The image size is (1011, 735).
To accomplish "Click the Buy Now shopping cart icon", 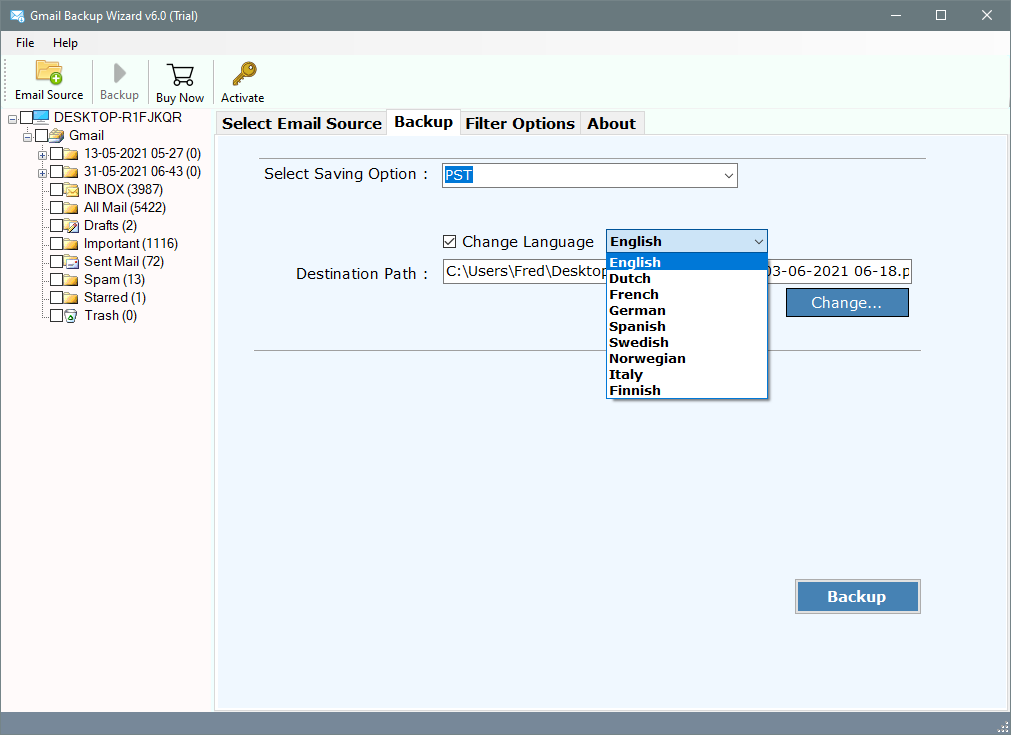I will 180,75.
